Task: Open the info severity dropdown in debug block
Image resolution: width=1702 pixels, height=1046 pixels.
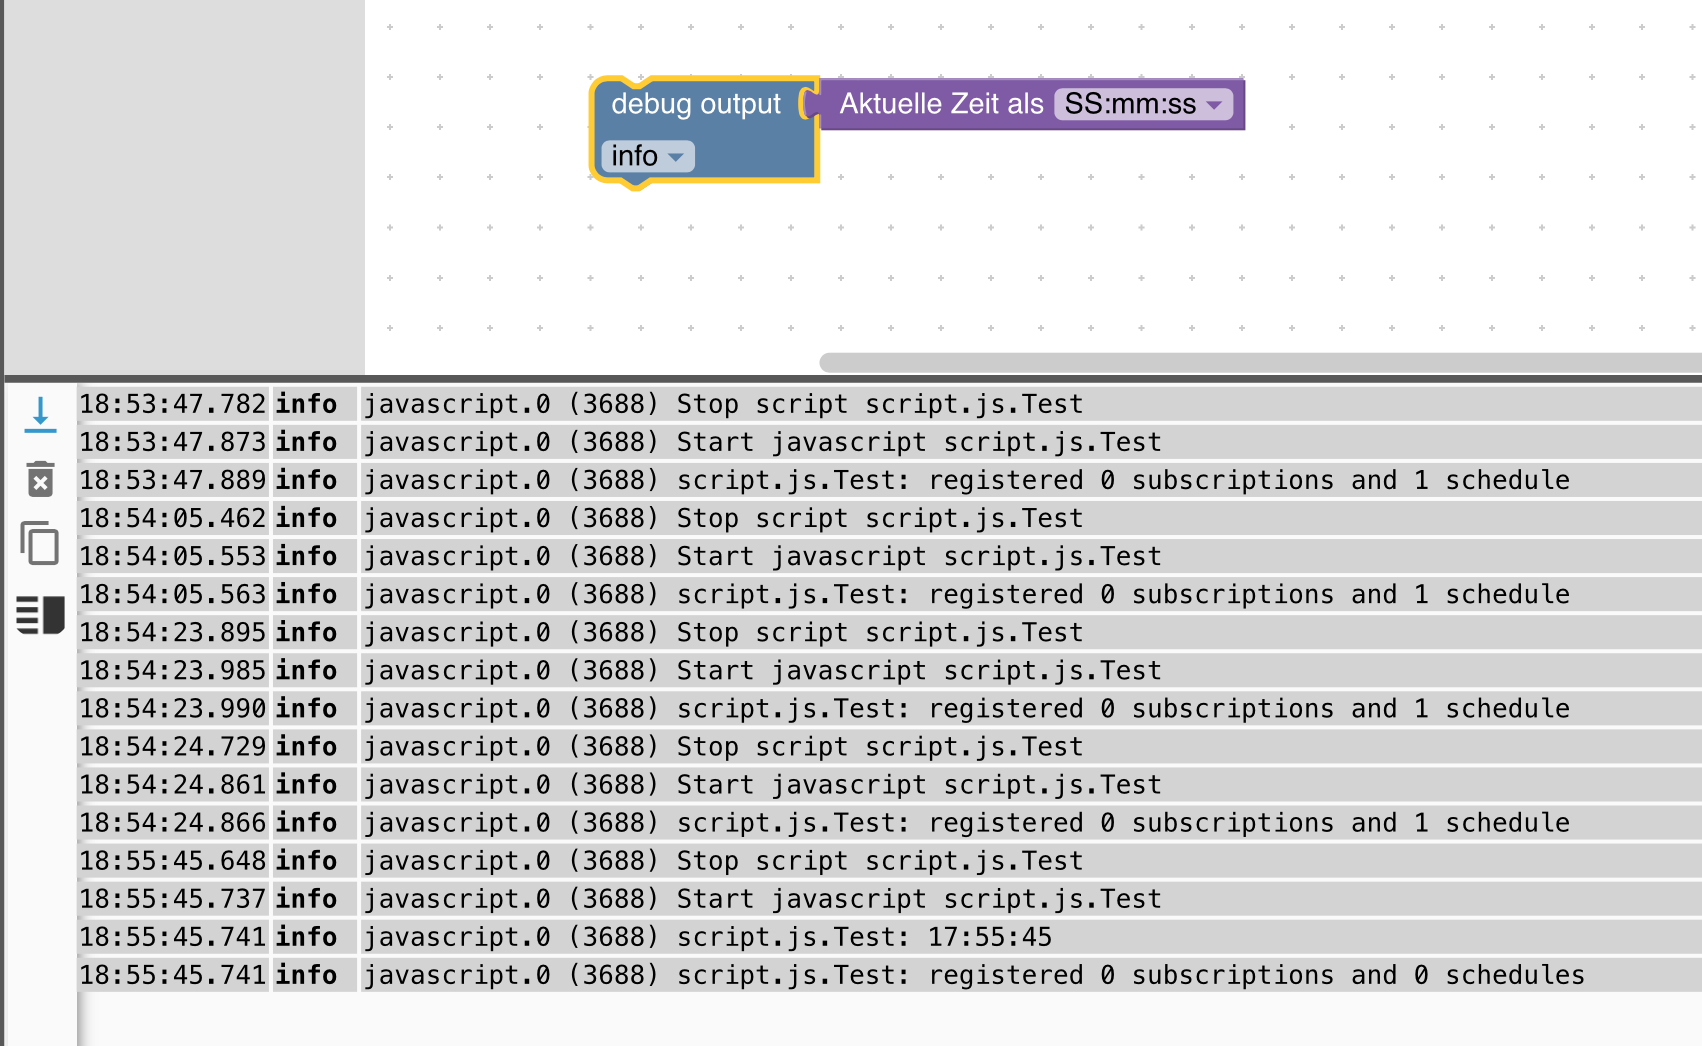Action: coord(647,156)
